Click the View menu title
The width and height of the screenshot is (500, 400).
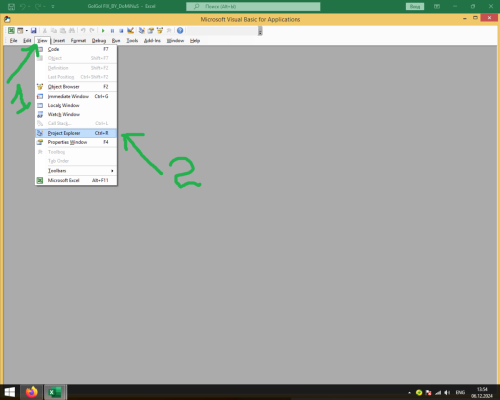[x=42, y=41]
